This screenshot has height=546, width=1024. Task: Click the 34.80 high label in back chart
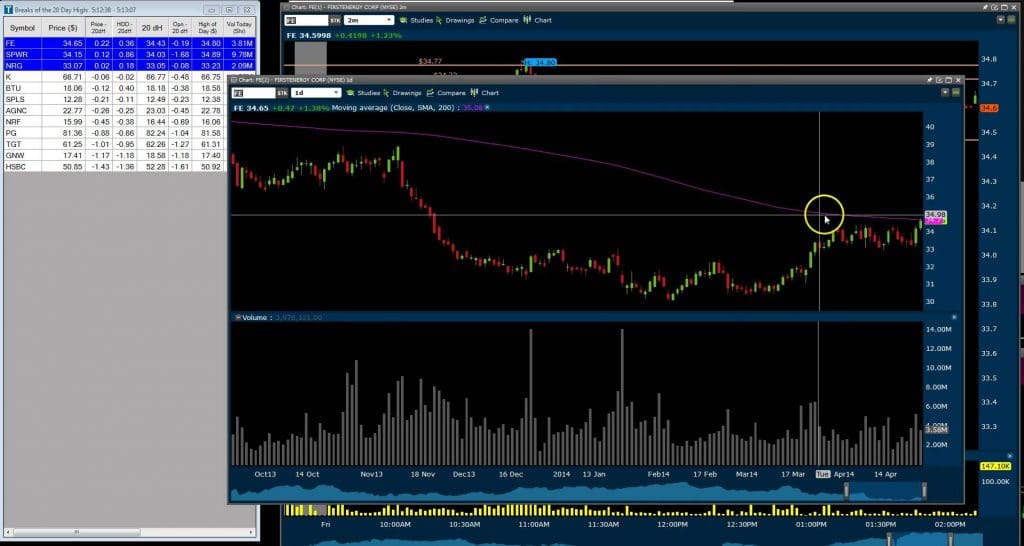(x=541, y=62)
